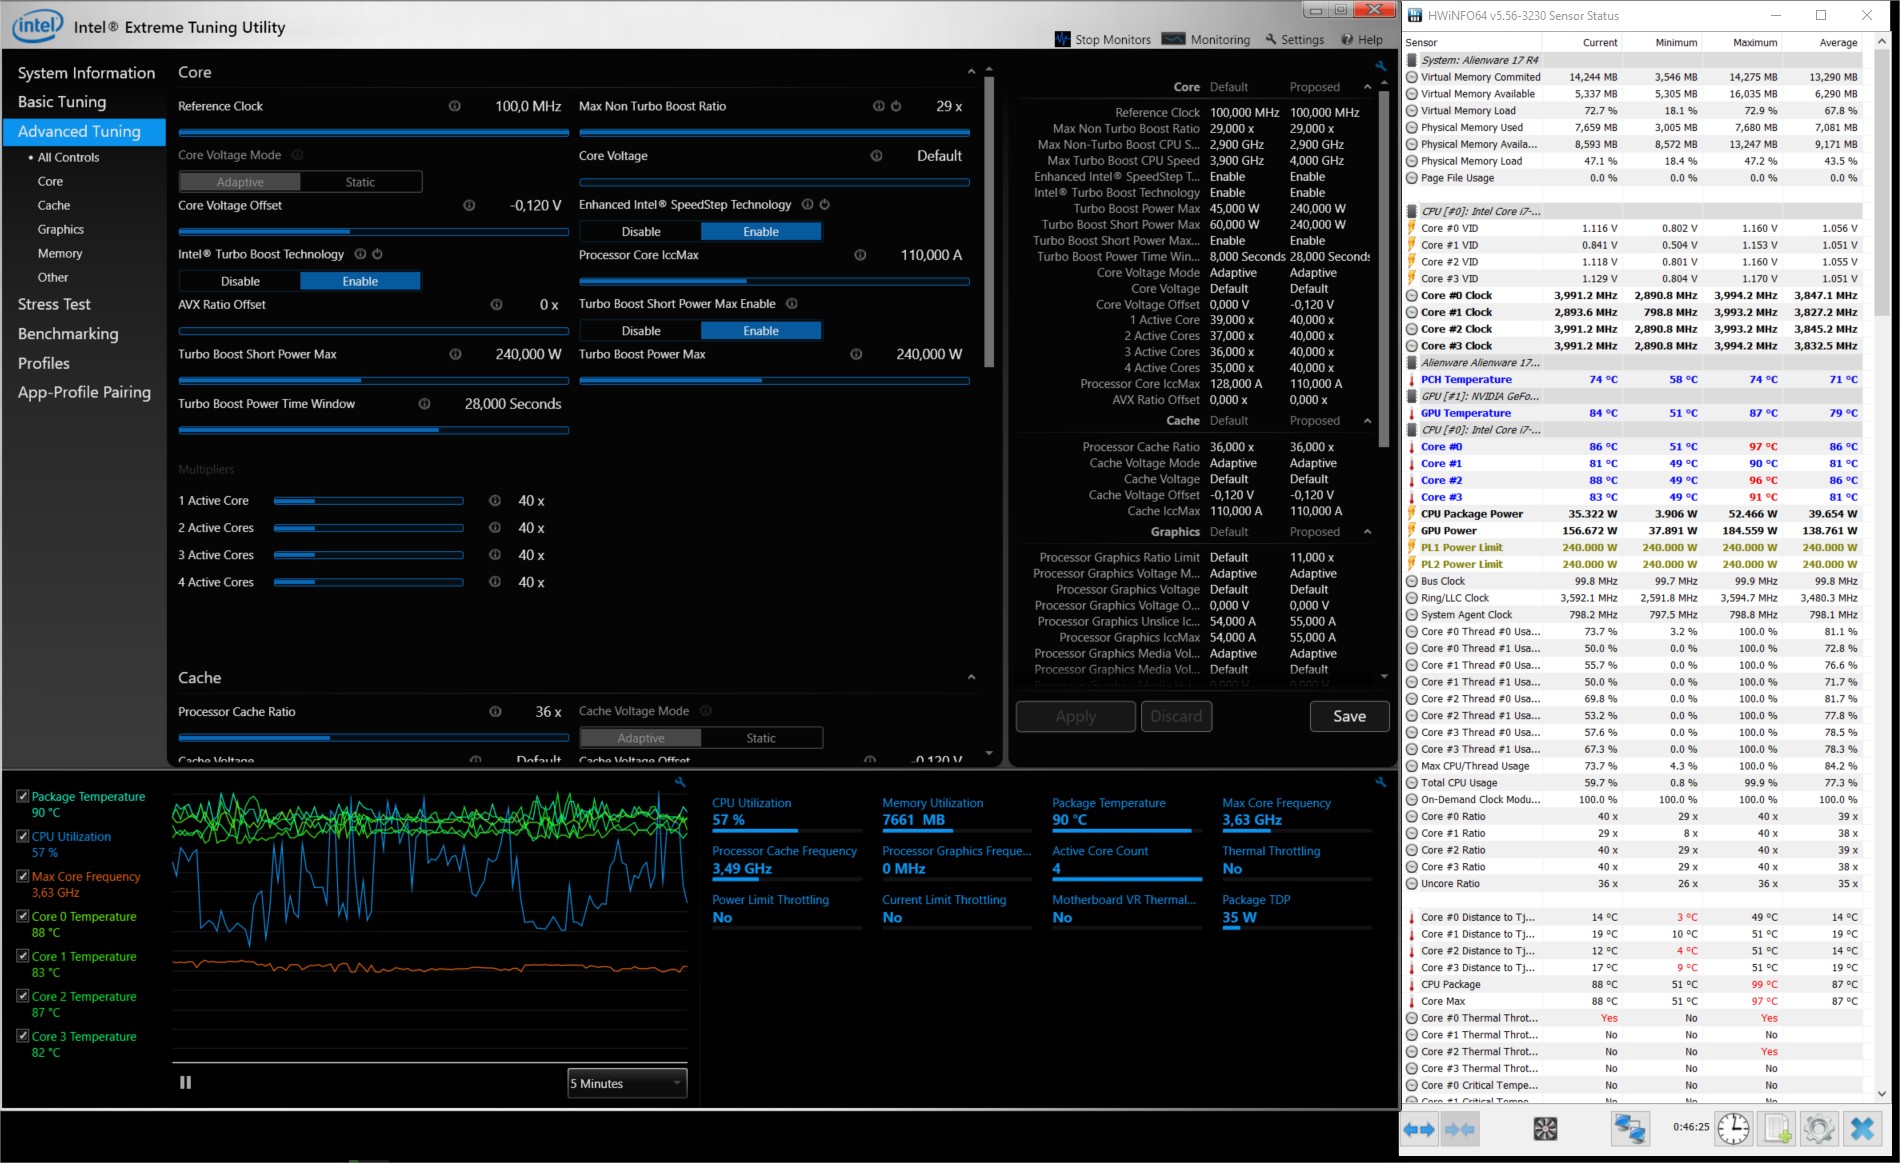The image size is (1900, 1163).
Task: Click info icon next to Processor Core IccMax
Action: pyautogui.click(x=860, y=255)
